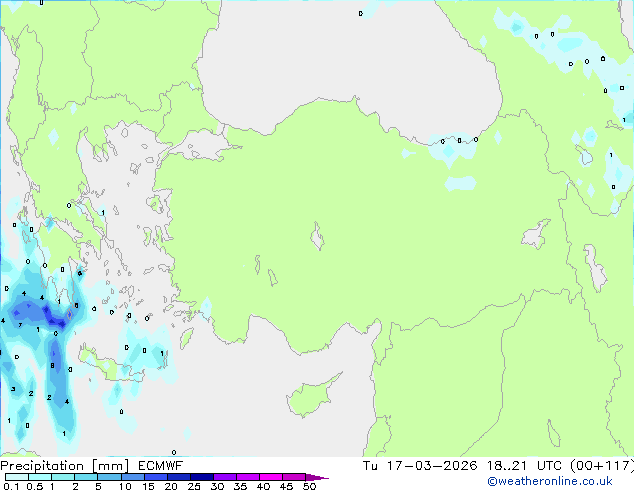Select the 35 mm violet legend swatch

tap(247, 477)
